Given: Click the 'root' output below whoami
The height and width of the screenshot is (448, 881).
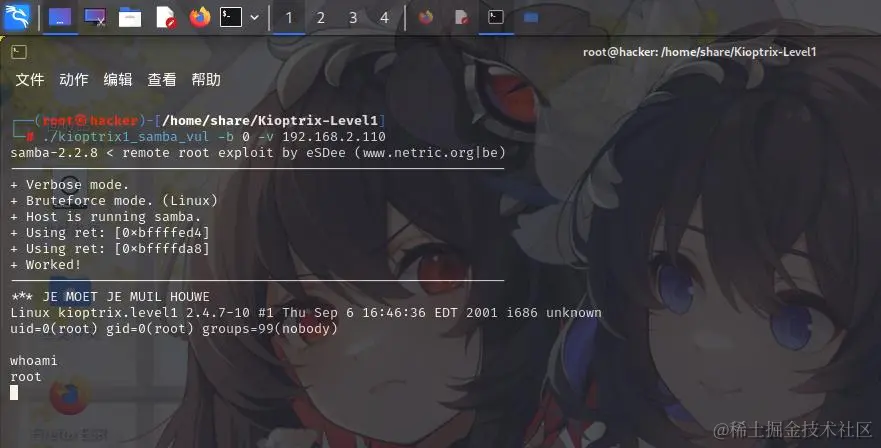Looking at the screenshot, I should click(26, 377).
